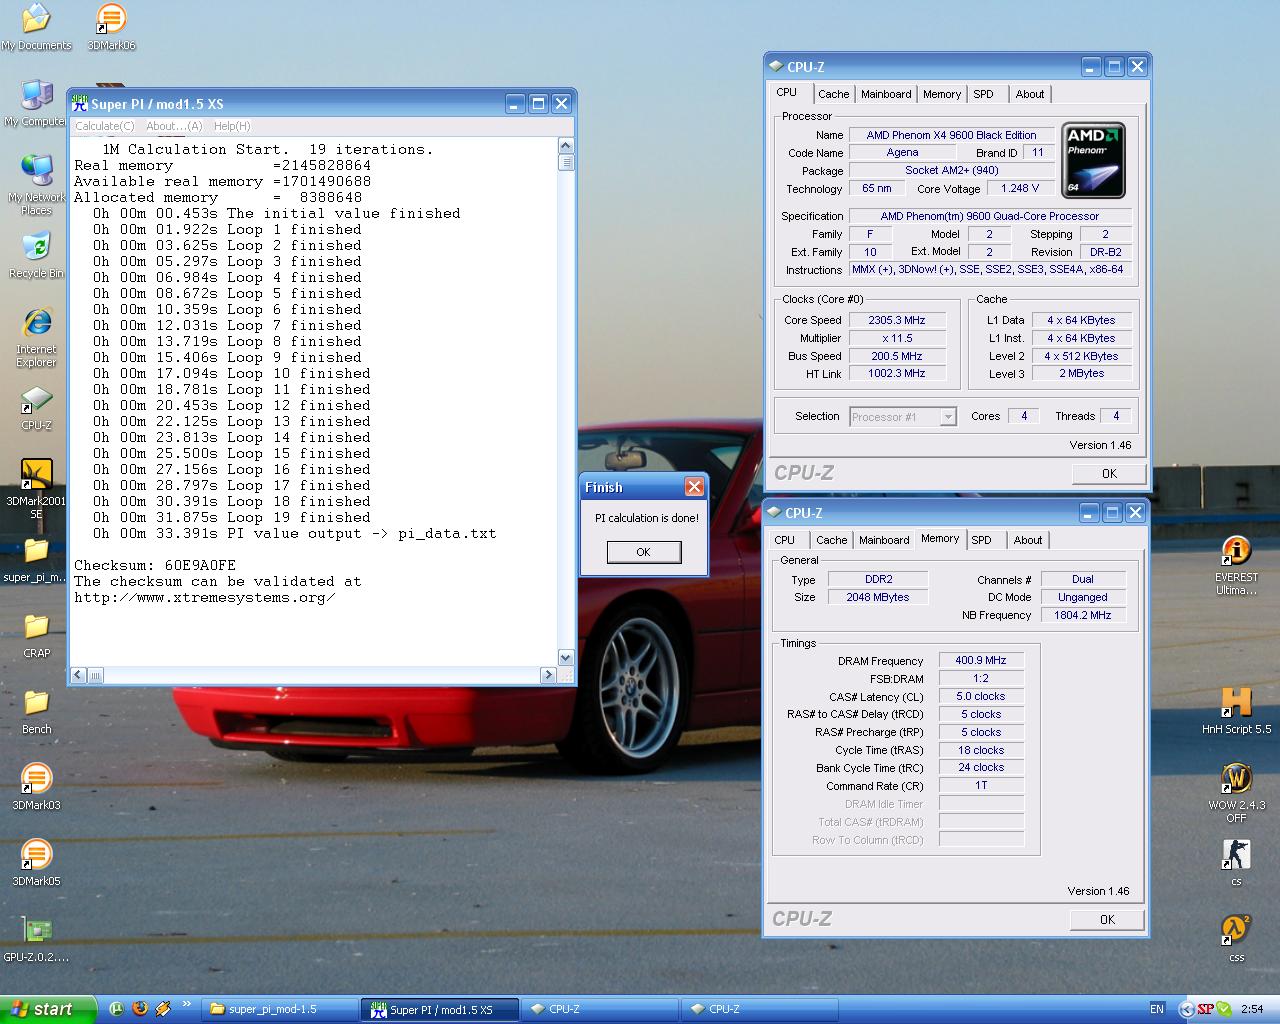The image size is (1280, 1024).
Task: Switch to super_pi_mod-1.5 taskbar button
Action: (x=280, y=1009)
